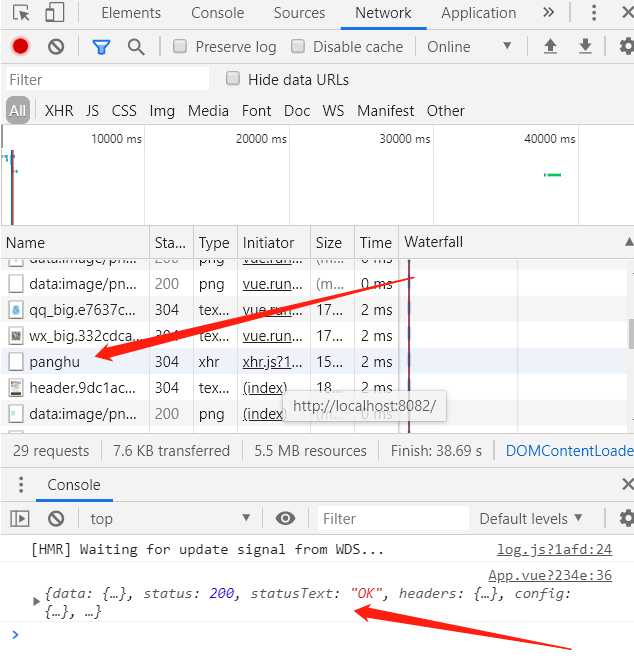
Task: Open the log.js?1afd:24 source link
Action: (554, 549)
